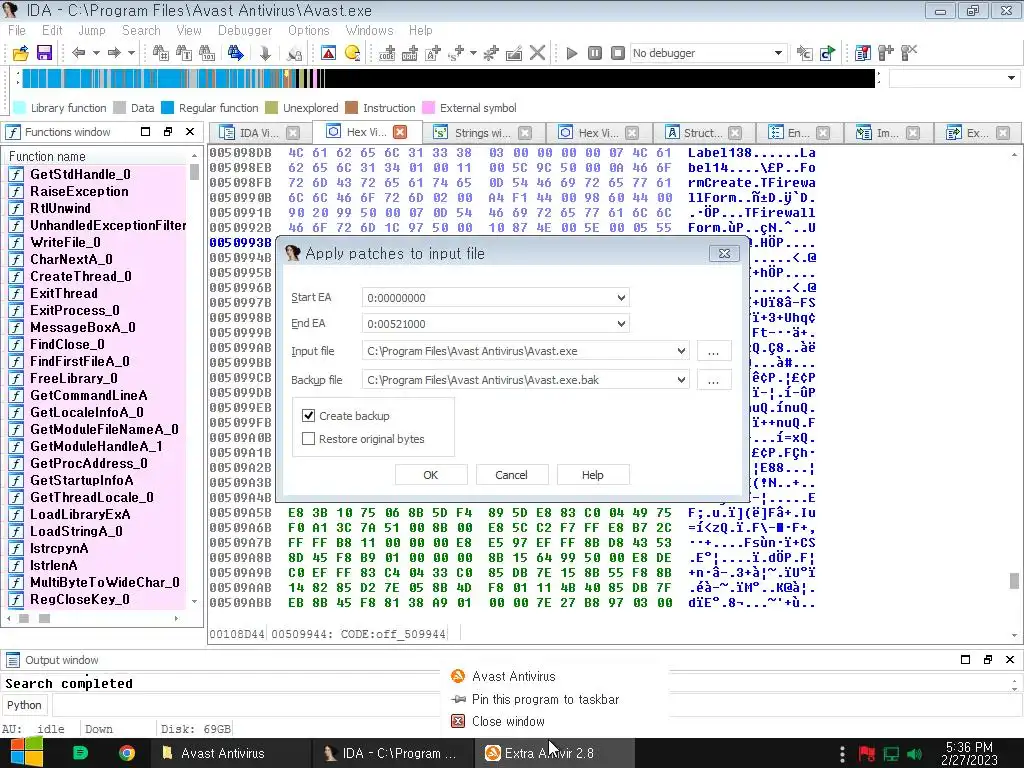Click the convert to ASCII string icon
The image size is (1024, 768).
(x=433, y=53)
